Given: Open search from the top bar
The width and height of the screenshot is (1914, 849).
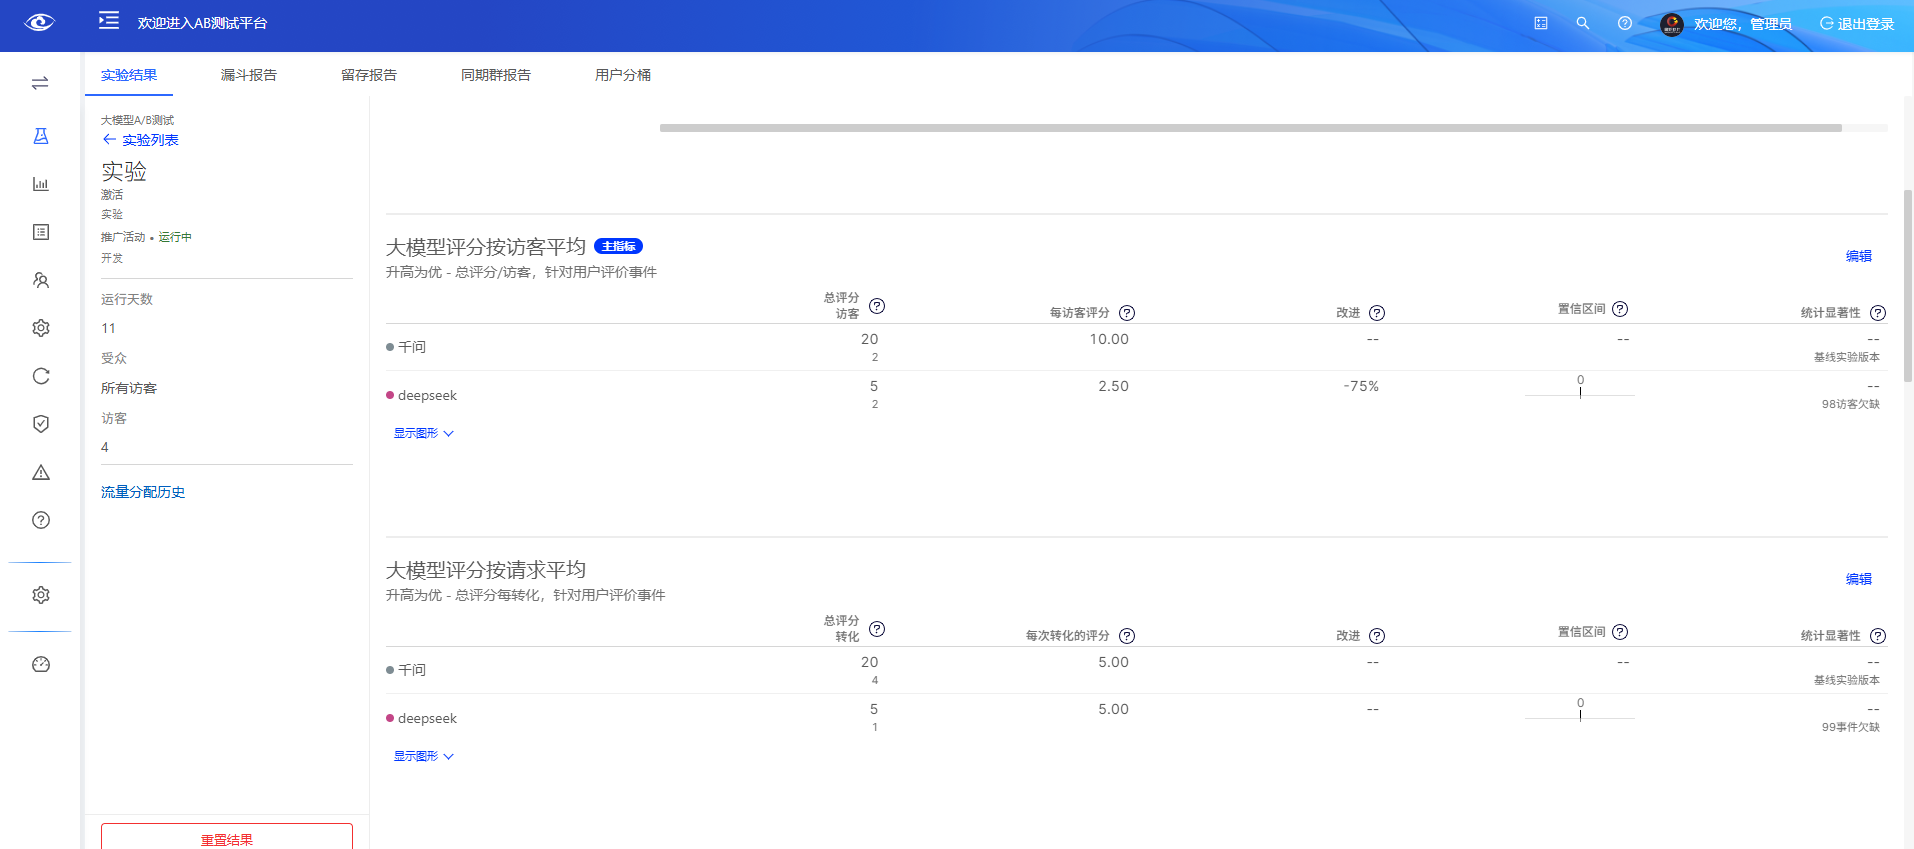Looking at the screenshot, I should (1583, 23).
